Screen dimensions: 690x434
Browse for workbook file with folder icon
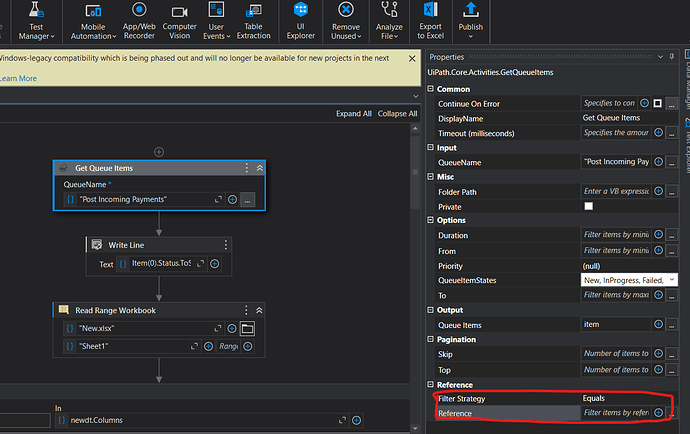[247, 328]
